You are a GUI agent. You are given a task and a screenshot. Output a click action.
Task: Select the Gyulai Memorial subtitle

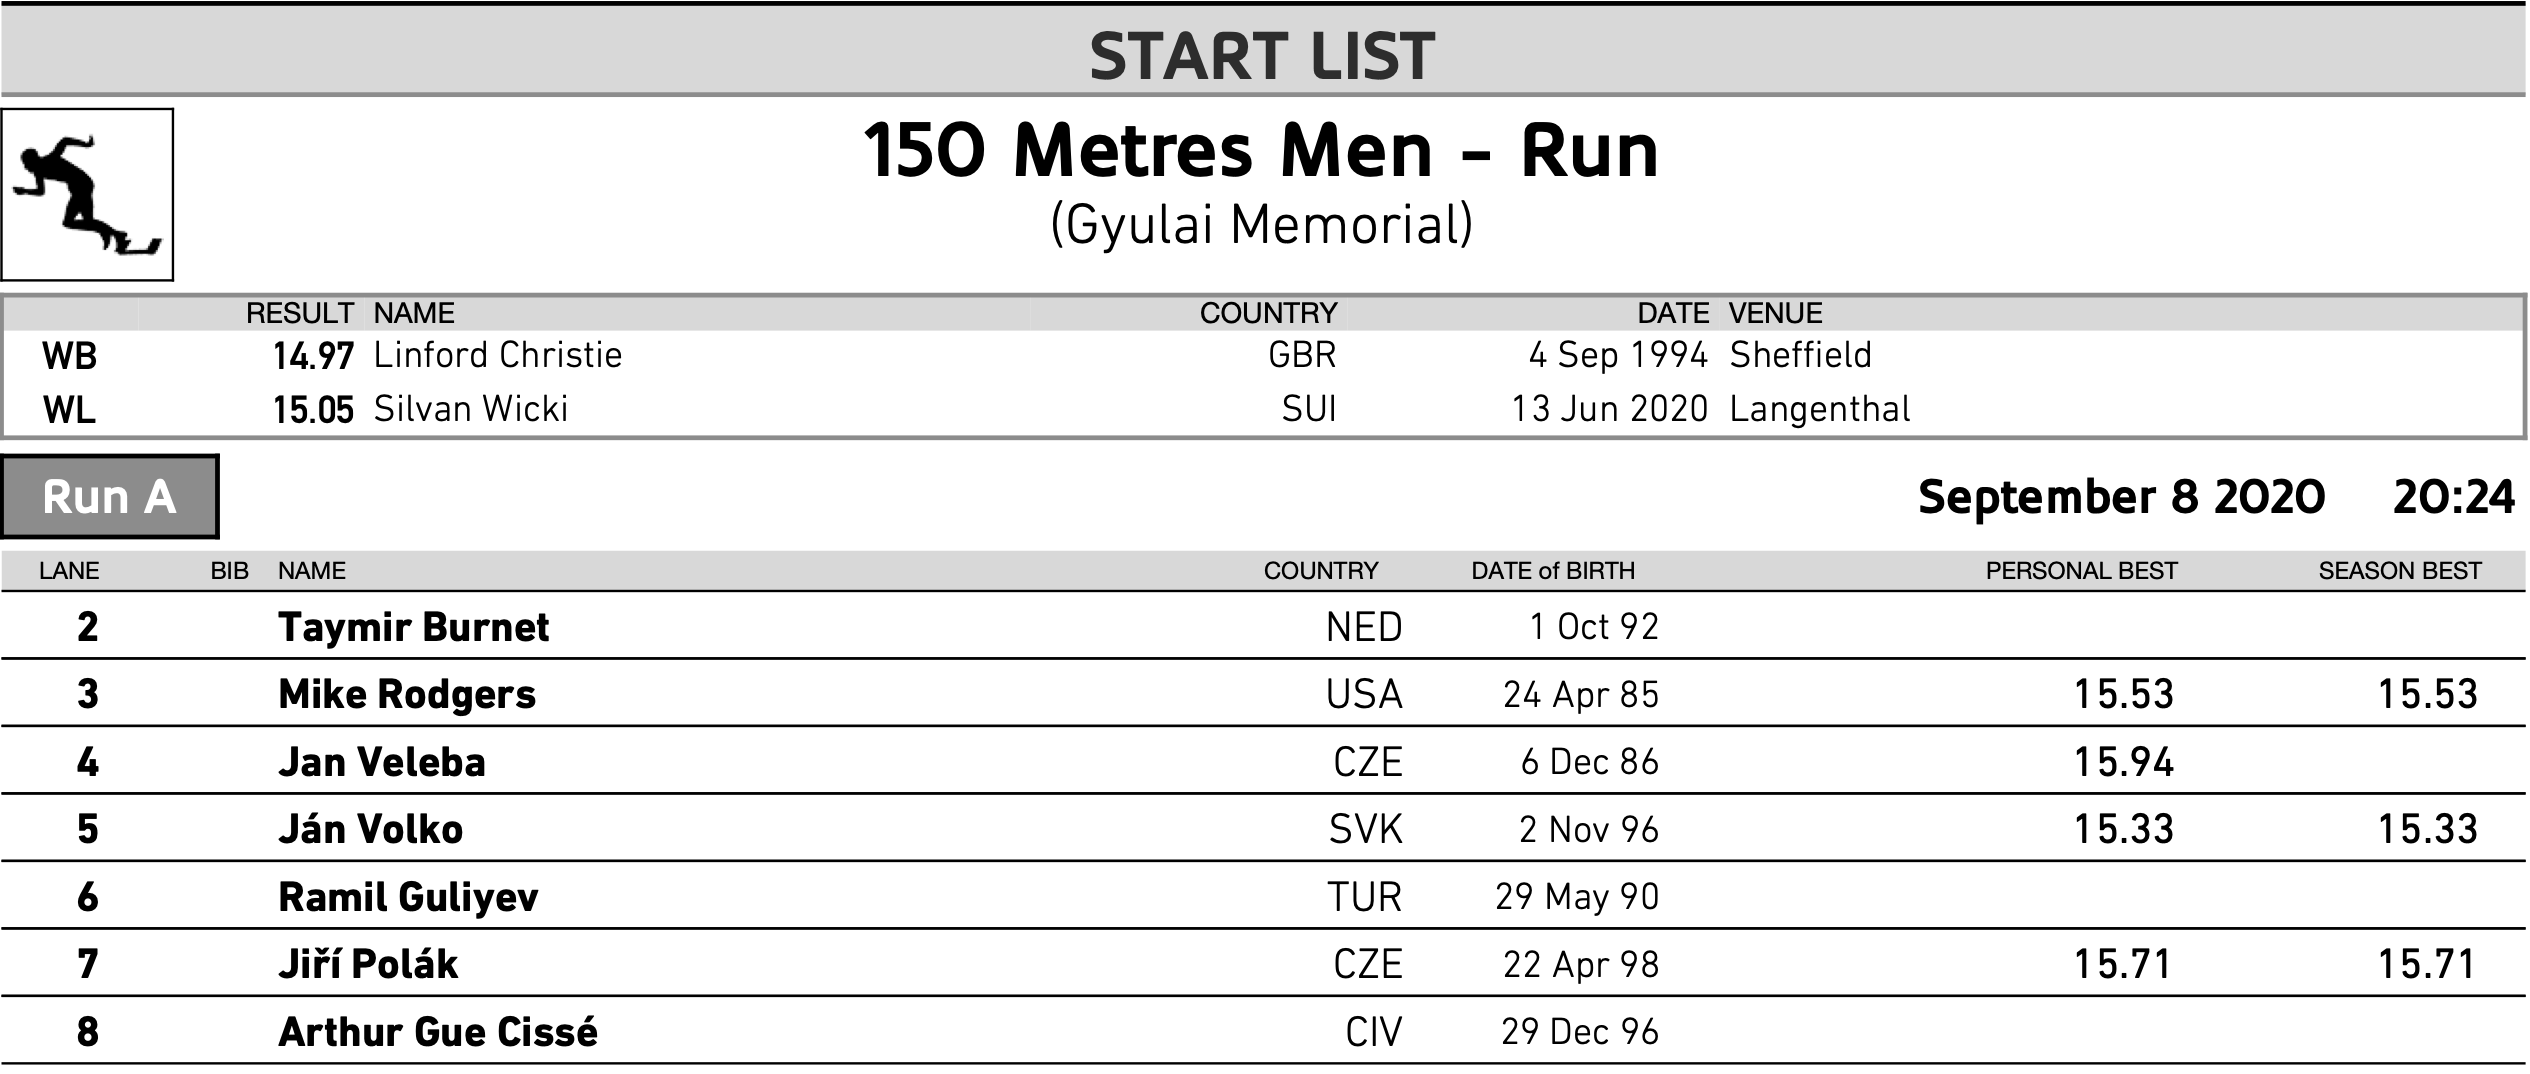[x=1262, y=225]
